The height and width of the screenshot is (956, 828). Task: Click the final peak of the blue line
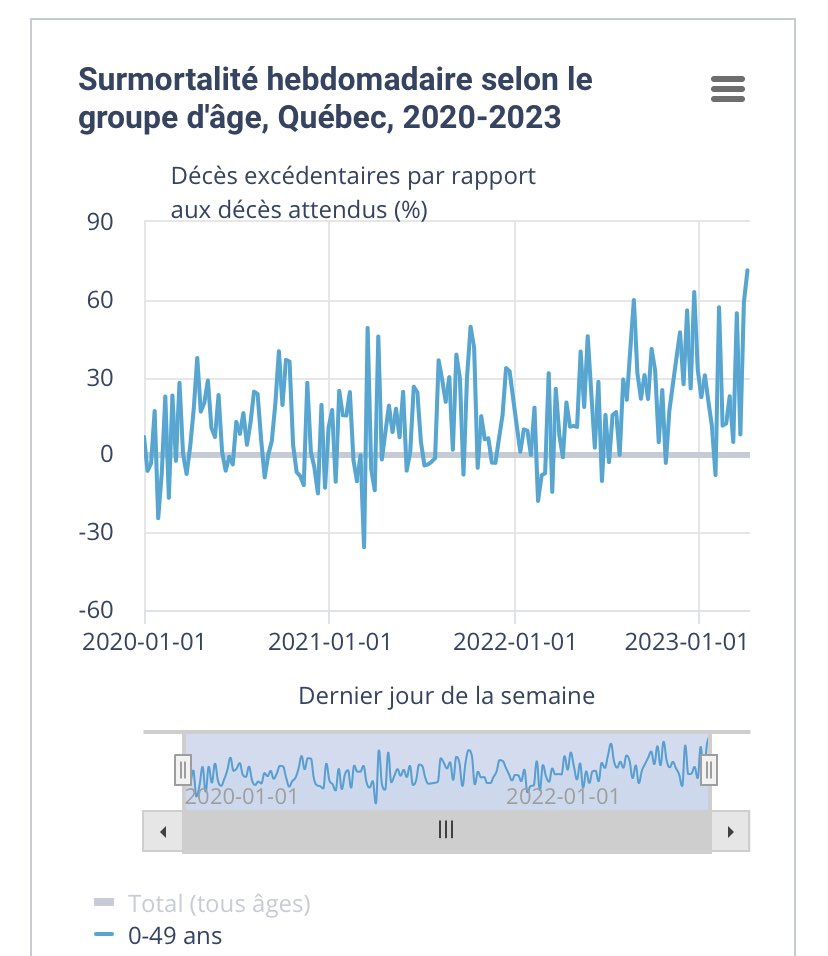point(747,270)
